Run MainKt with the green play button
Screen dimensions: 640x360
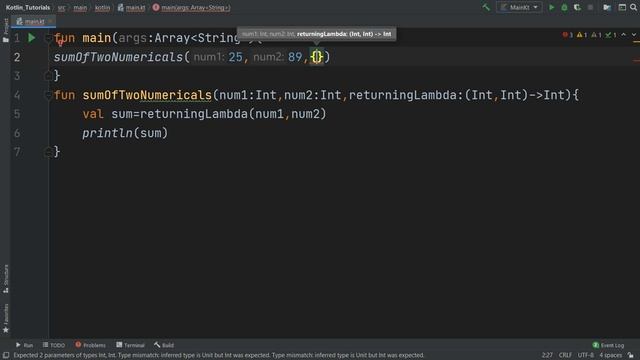coord(551,7)
